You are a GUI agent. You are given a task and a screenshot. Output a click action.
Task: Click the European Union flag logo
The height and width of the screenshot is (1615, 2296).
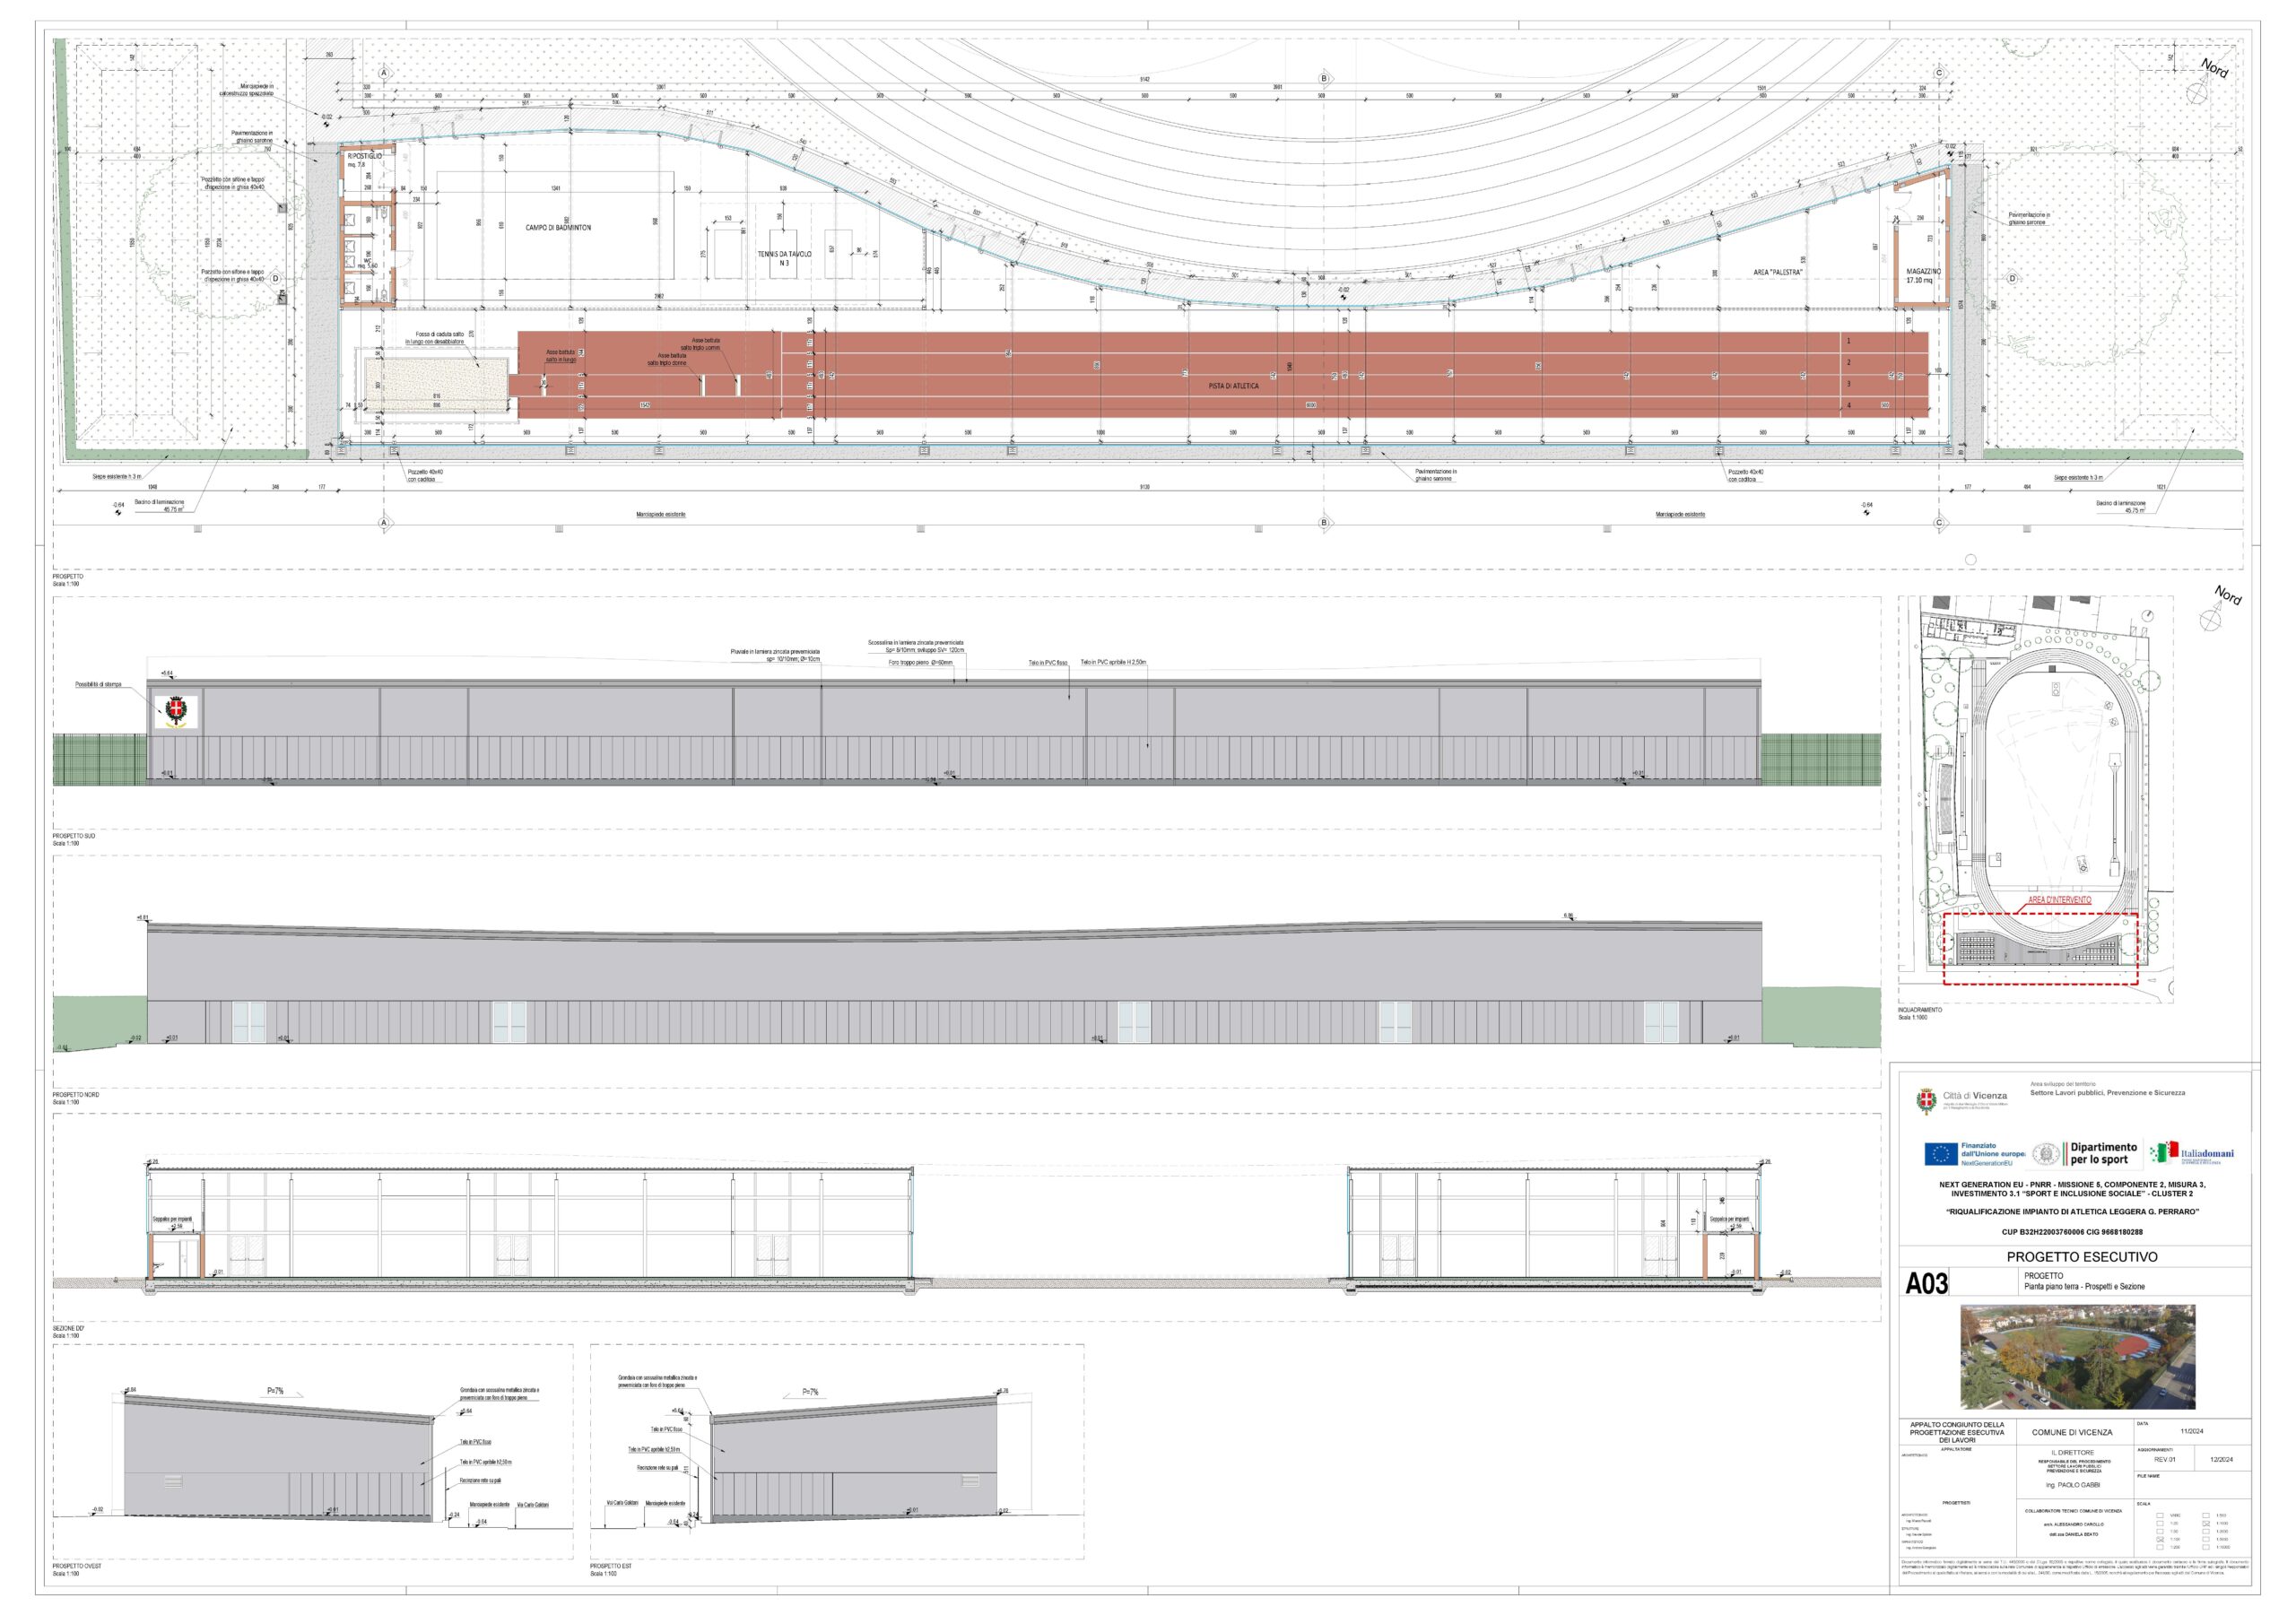[x=1941, y=1154]
